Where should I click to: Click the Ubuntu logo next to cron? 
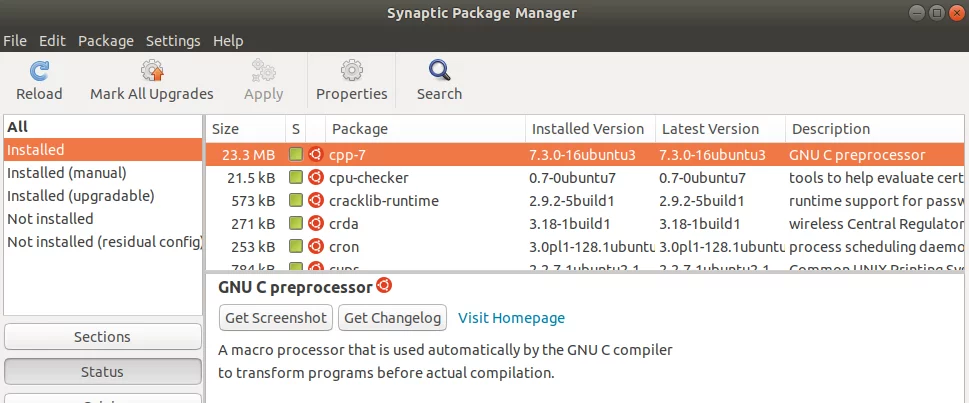(315, 247)
